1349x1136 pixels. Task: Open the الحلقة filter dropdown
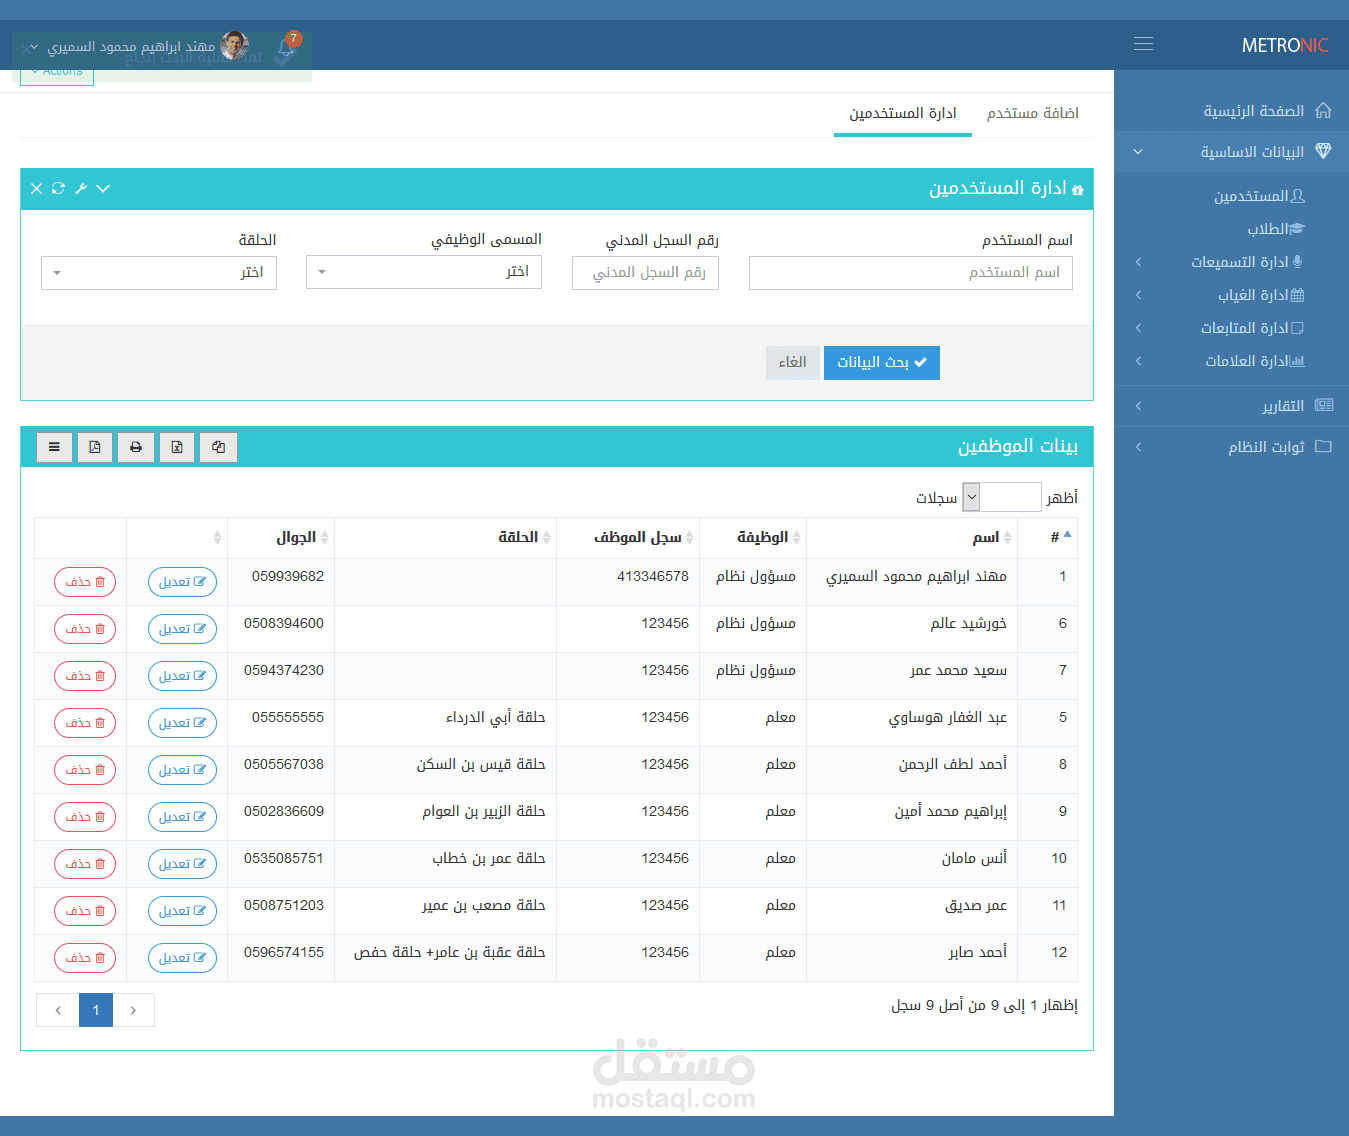click(x=159, y=273)
